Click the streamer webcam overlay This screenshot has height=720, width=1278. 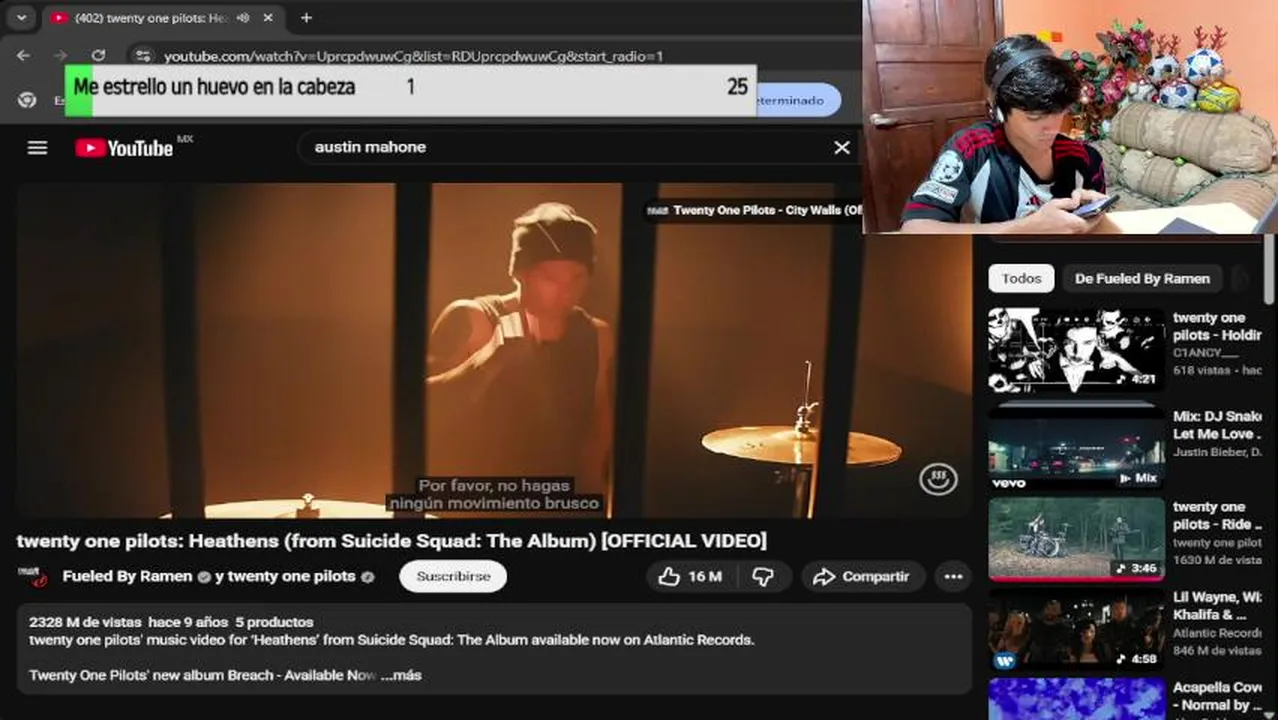[1070, 116]
